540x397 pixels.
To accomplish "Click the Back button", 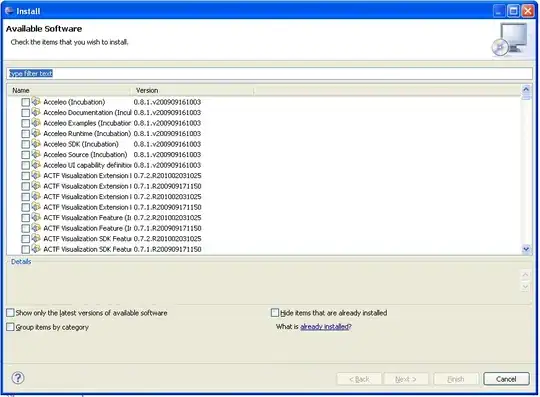I will (x=359, y=379).
